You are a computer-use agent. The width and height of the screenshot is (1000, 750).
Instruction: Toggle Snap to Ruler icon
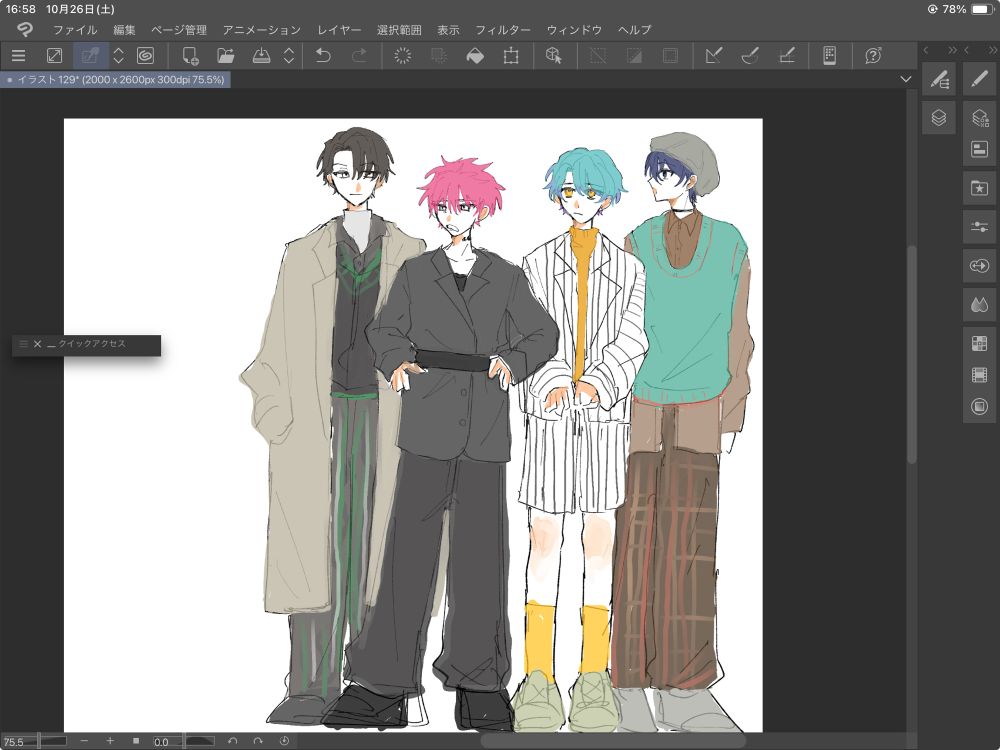(714, 56)
